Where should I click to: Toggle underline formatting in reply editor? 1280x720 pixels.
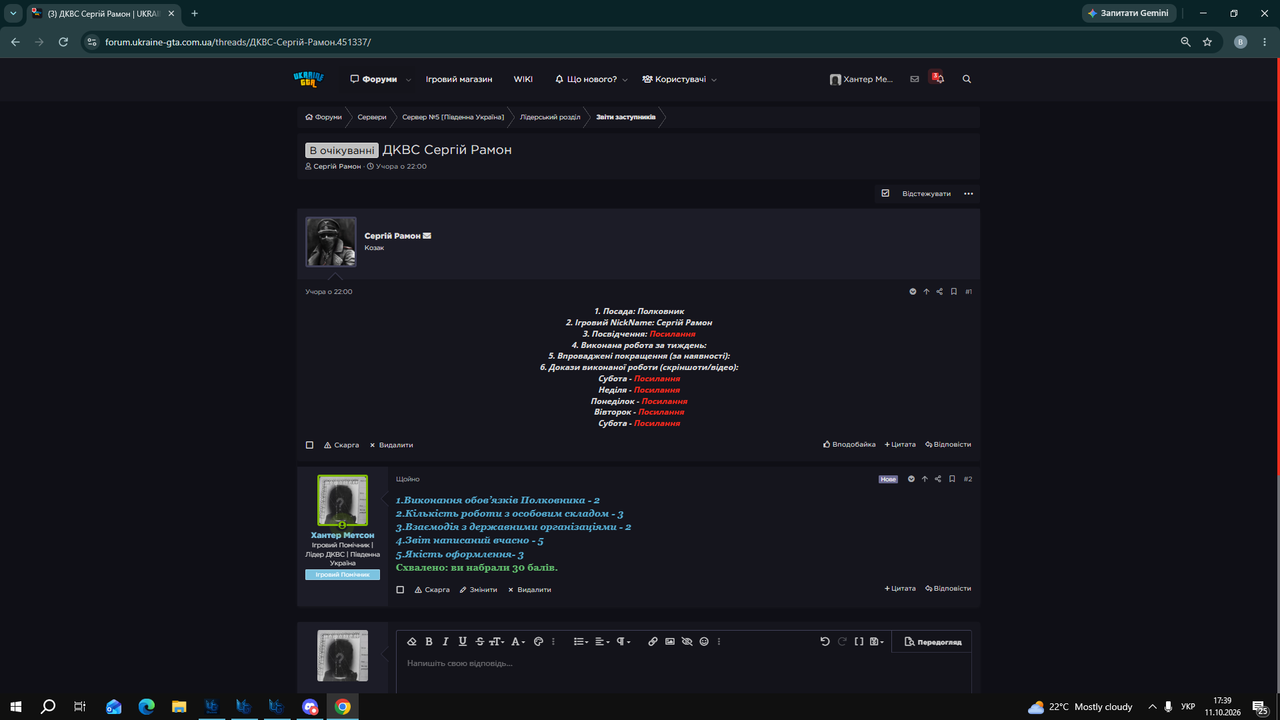(462, 641)
